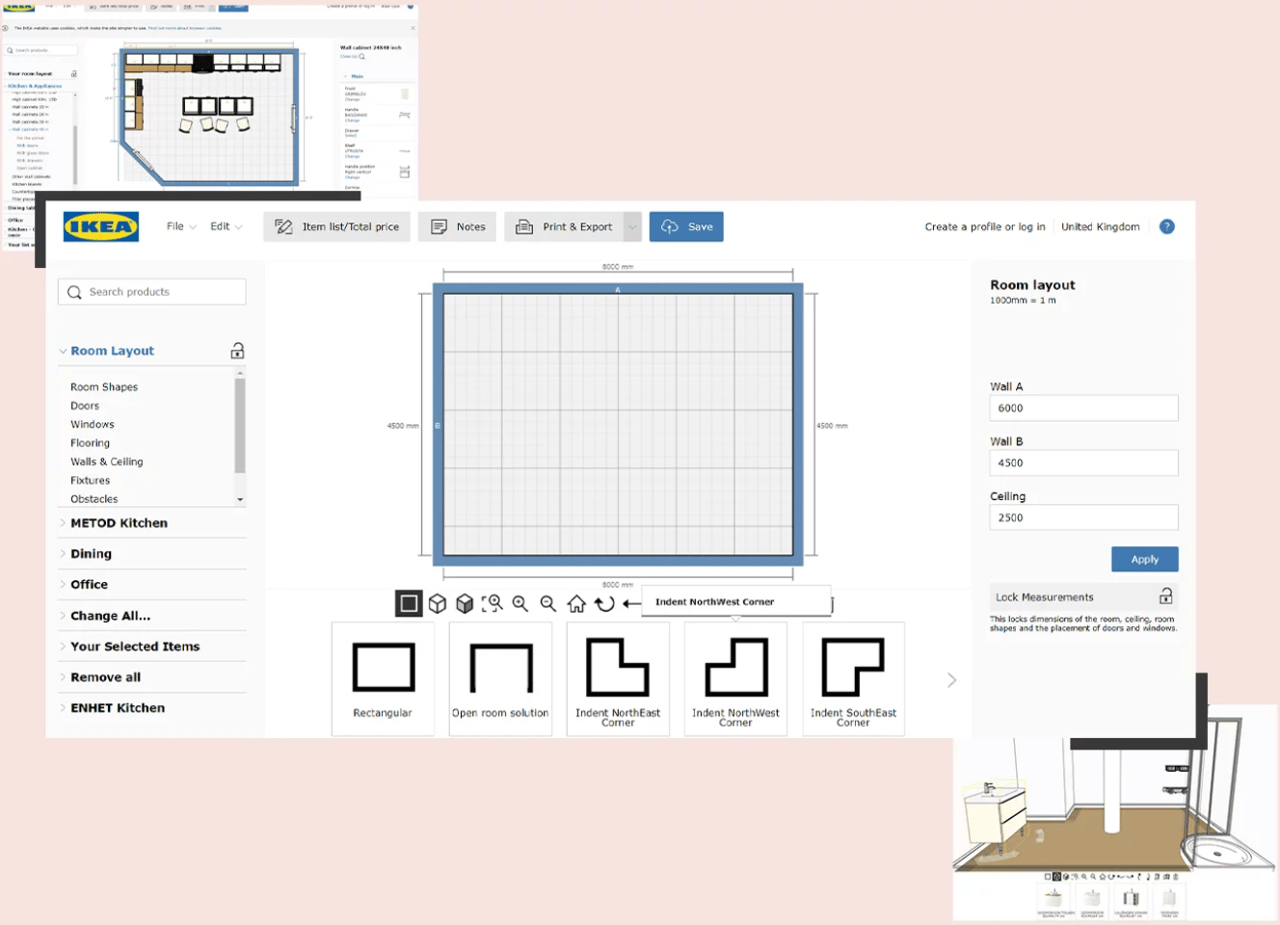Click the zoom out magnifier
This screenshot has height=925, width=1280.
coord(548,603)
